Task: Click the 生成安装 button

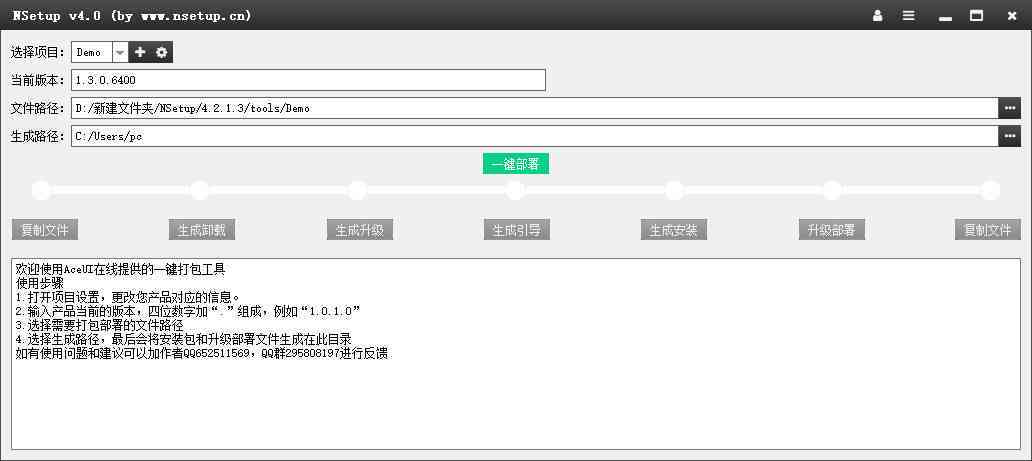Action: (674, 230)
